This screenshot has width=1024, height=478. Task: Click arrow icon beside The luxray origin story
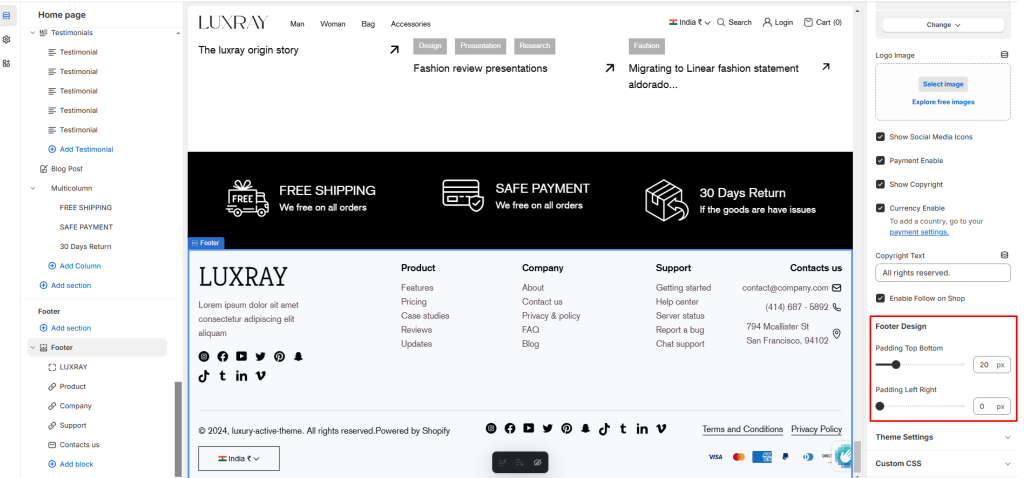[394, 50]
